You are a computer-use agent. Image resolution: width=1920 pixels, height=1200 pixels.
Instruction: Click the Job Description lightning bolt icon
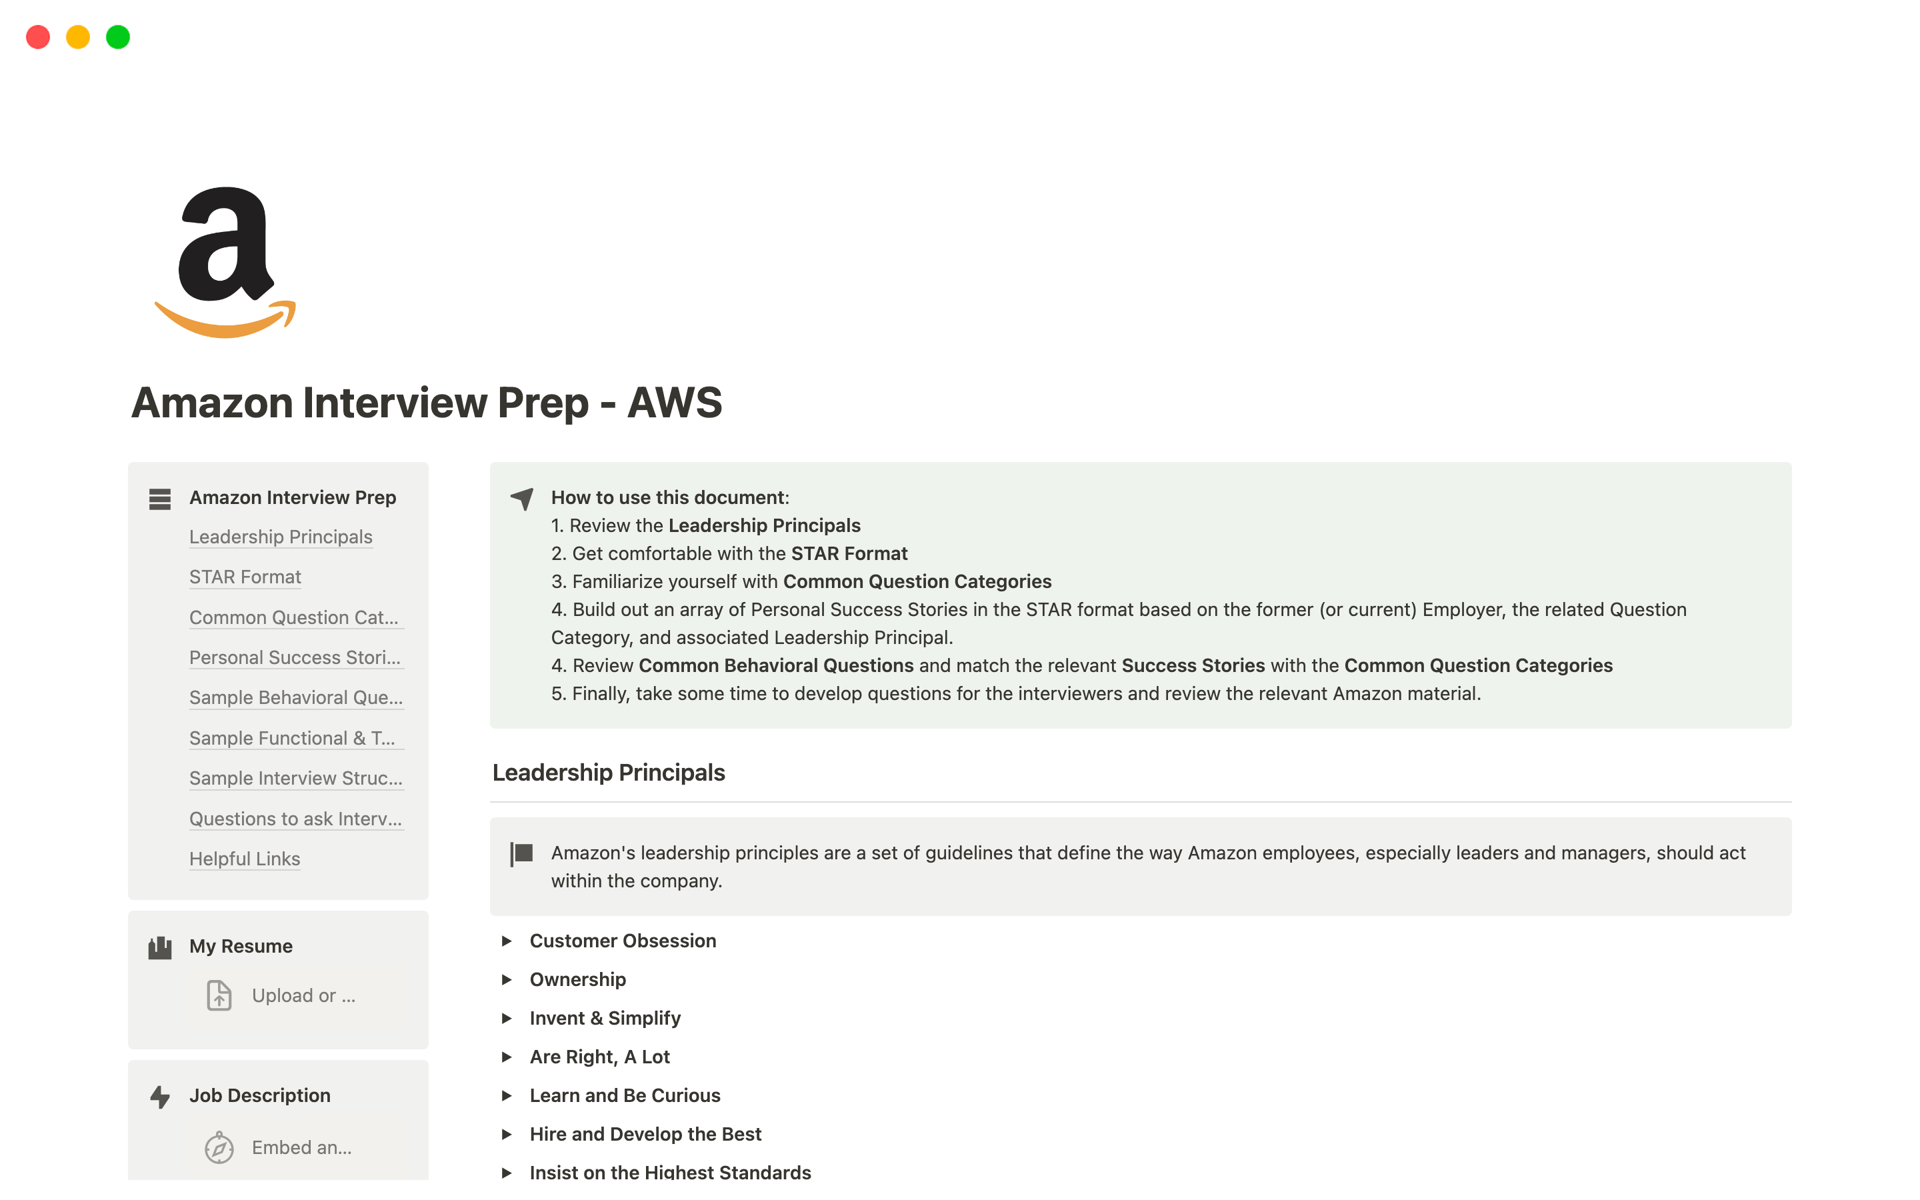pyautogui.click(x=160, y=1094)
